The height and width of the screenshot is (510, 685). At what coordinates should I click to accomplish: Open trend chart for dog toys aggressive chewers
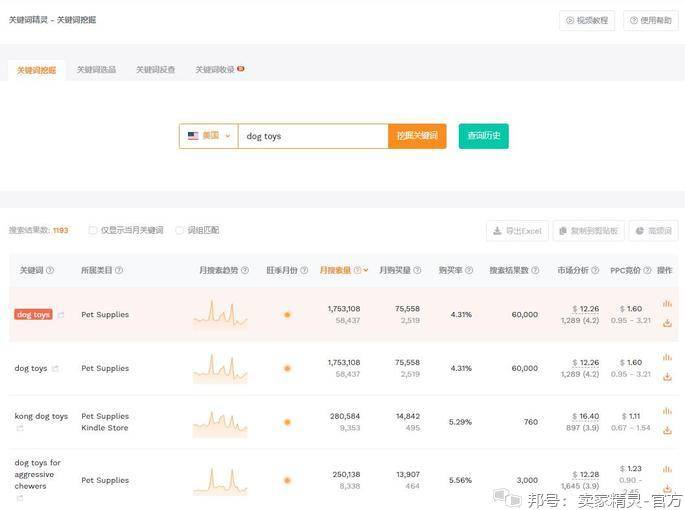pos(220,481)
